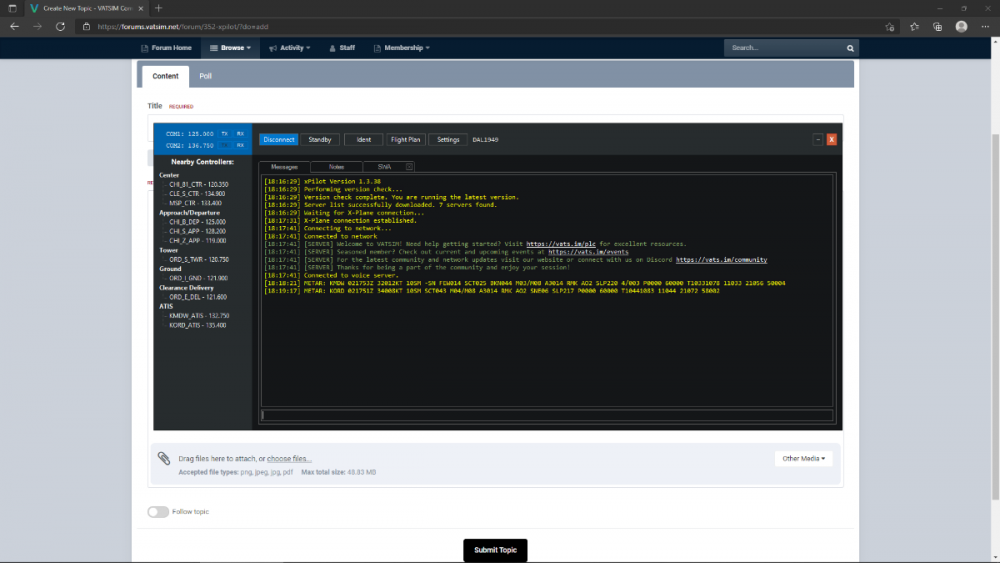Close the Create New Topic browser tab
This screenshot has width=1000, height=563.
(141, 8)
